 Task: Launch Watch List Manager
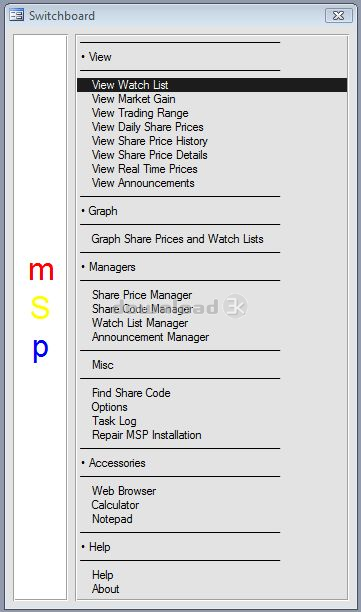(x=140, y=323)
